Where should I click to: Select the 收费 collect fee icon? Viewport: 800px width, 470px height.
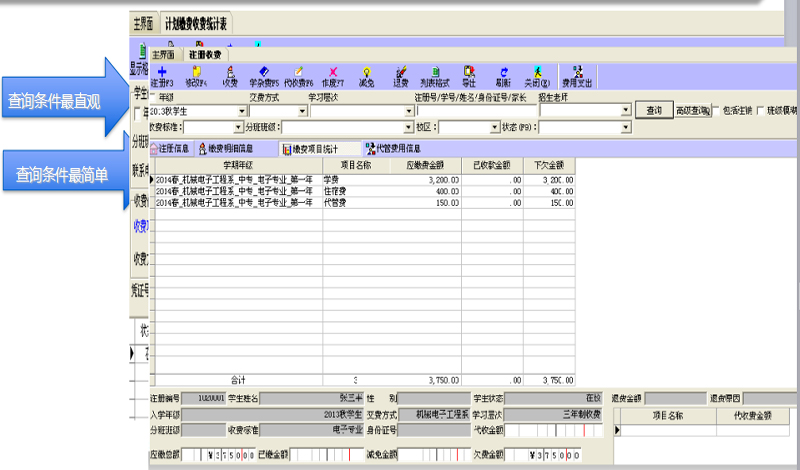[x=230, y=76]
